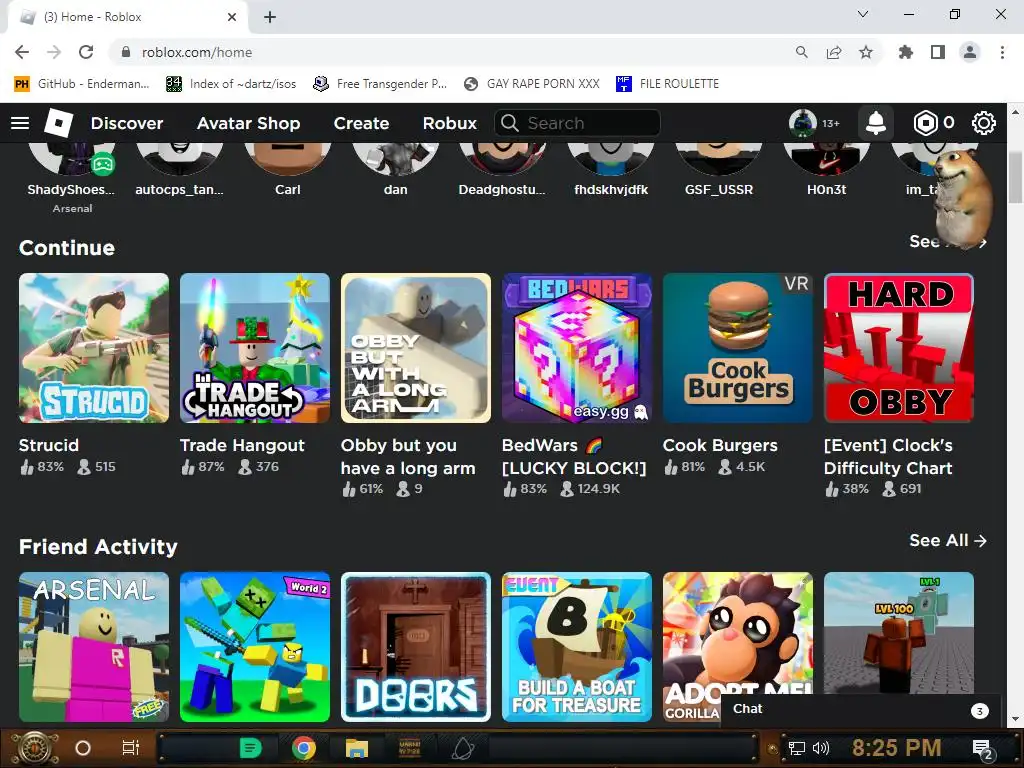Close the Home - Roblox tab
1024x768 pixels.
point(231,17)
